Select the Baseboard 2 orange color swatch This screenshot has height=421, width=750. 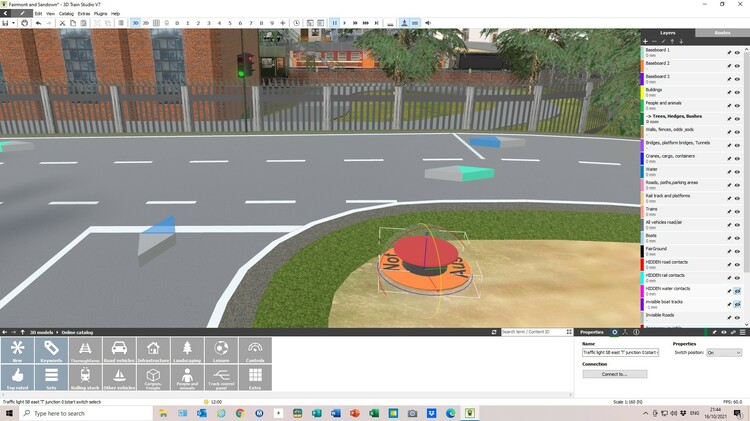pos(642,66)
